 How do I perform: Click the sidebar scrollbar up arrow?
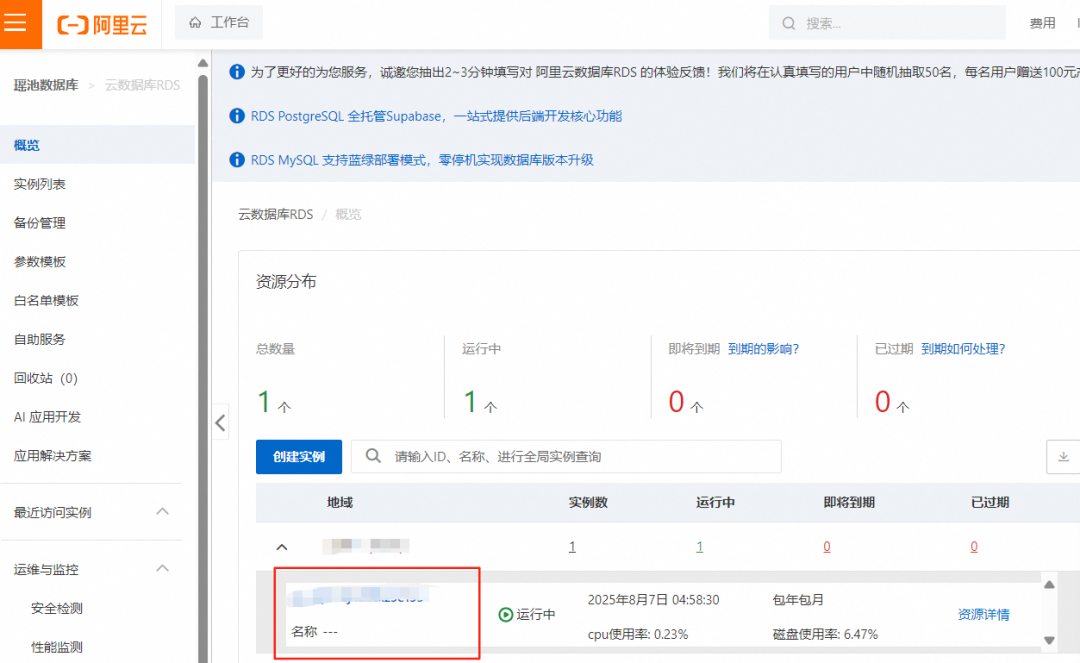pyautogui.click(x=202, y=63)
